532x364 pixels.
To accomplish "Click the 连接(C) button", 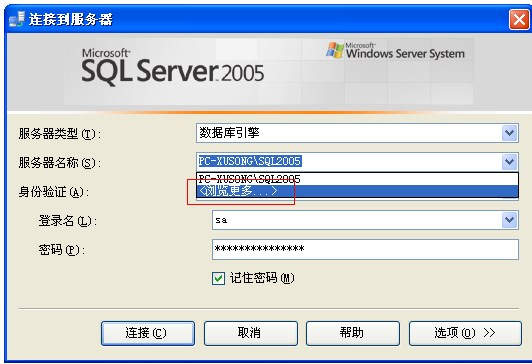I will (x=148, y=333).
